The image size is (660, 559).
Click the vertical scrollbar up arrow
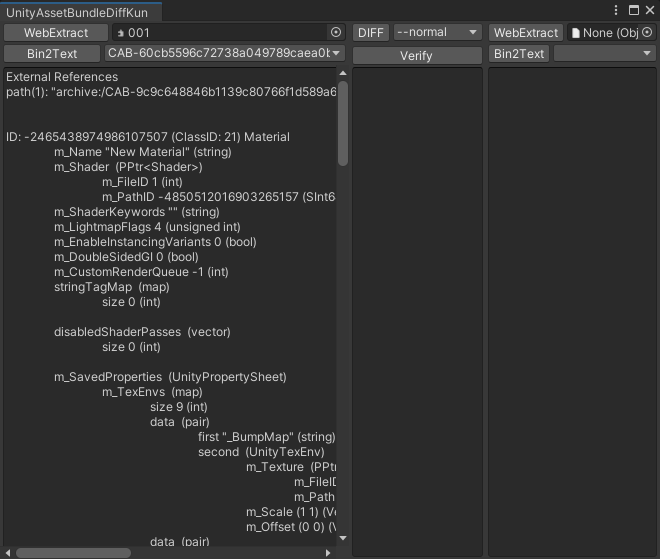click(x=343, y=73)
